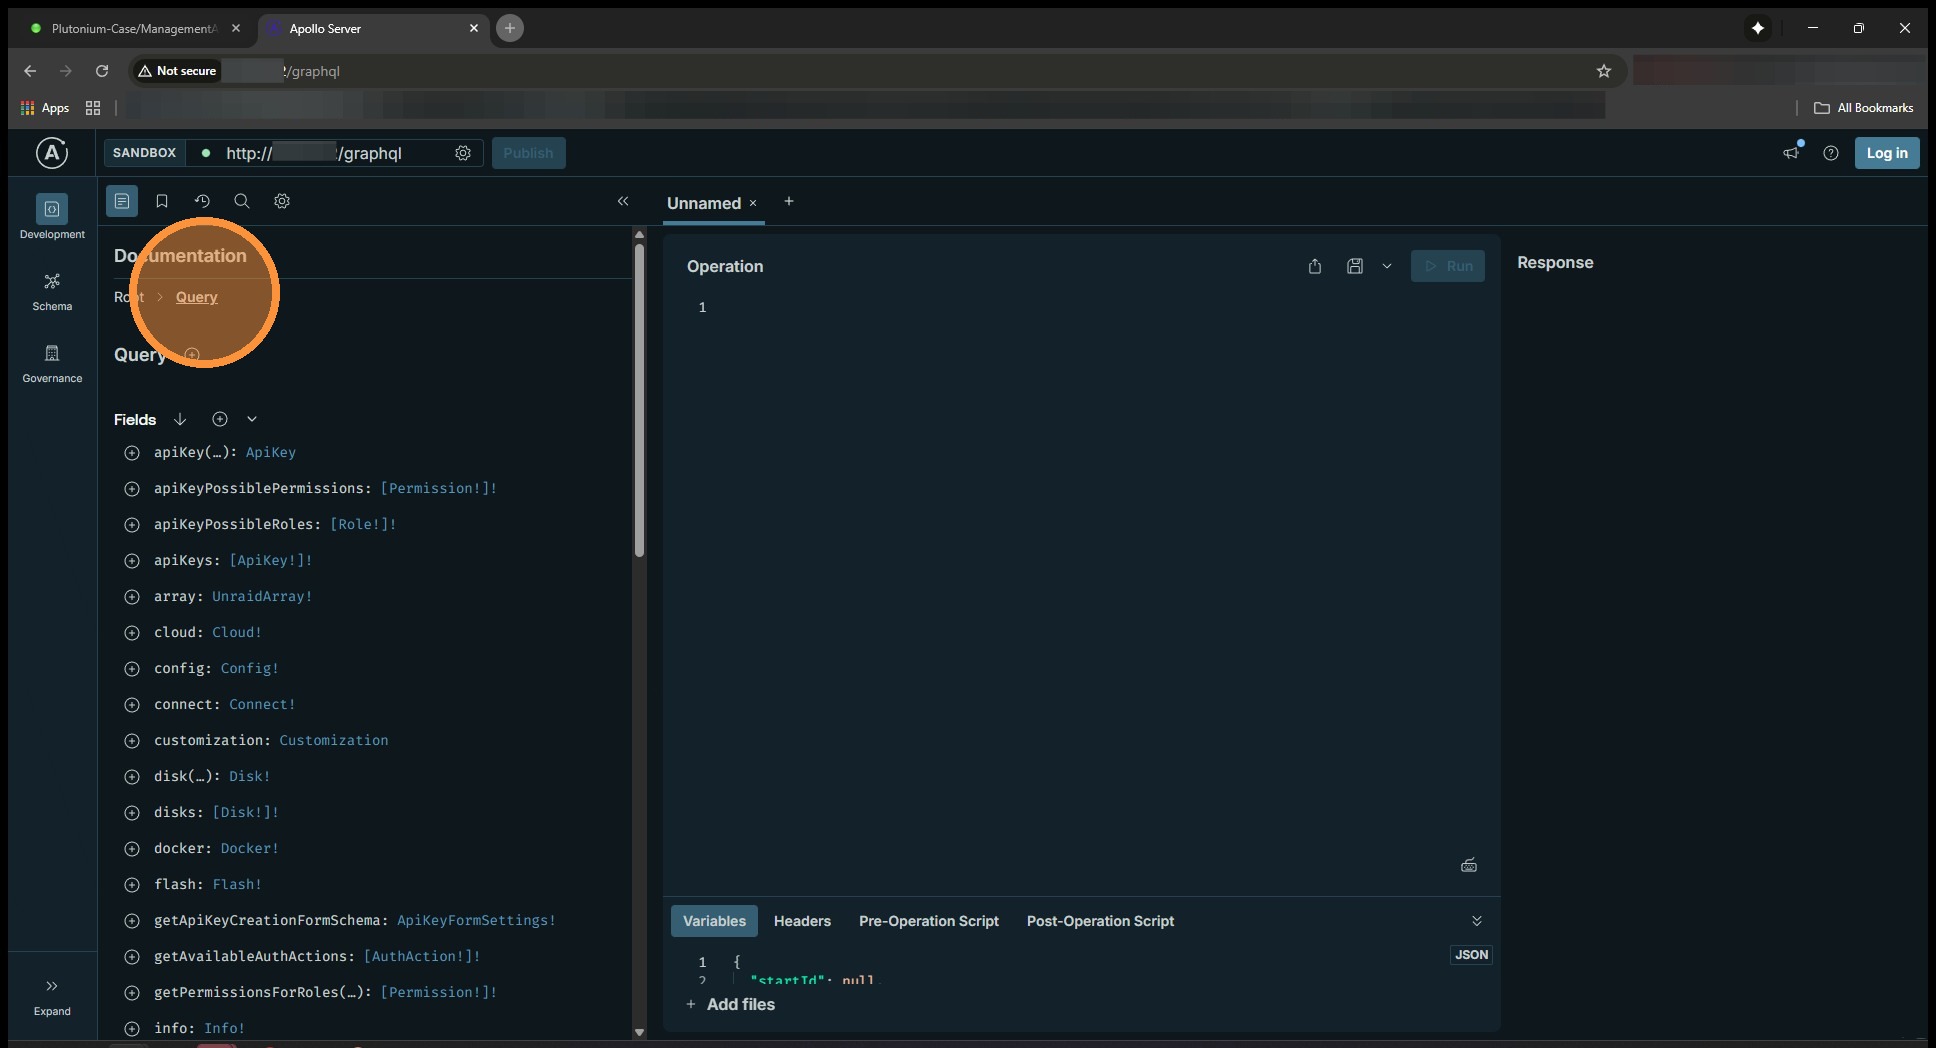Click the share operation icon
The width and height of the screenshot is (1936, 1048).
pyautogui.click(x=1315, y=266)
